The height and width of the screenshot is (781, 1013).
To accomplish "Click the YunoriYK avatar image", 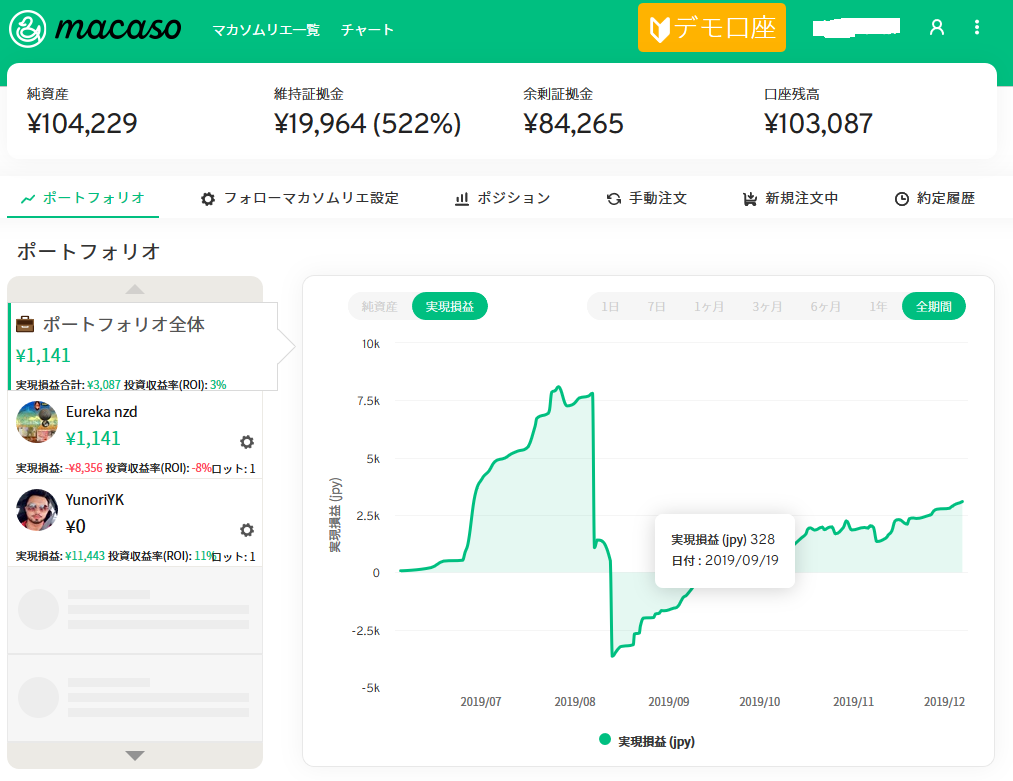I will [37, 511].
